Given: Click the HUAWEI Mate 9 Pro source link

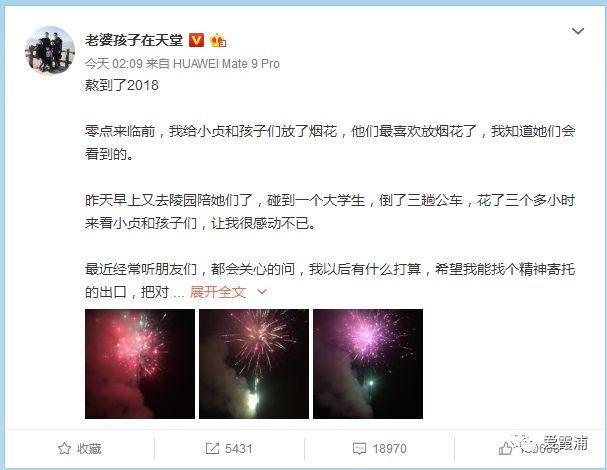Looking at the screenshot, I should click(226, 63).
